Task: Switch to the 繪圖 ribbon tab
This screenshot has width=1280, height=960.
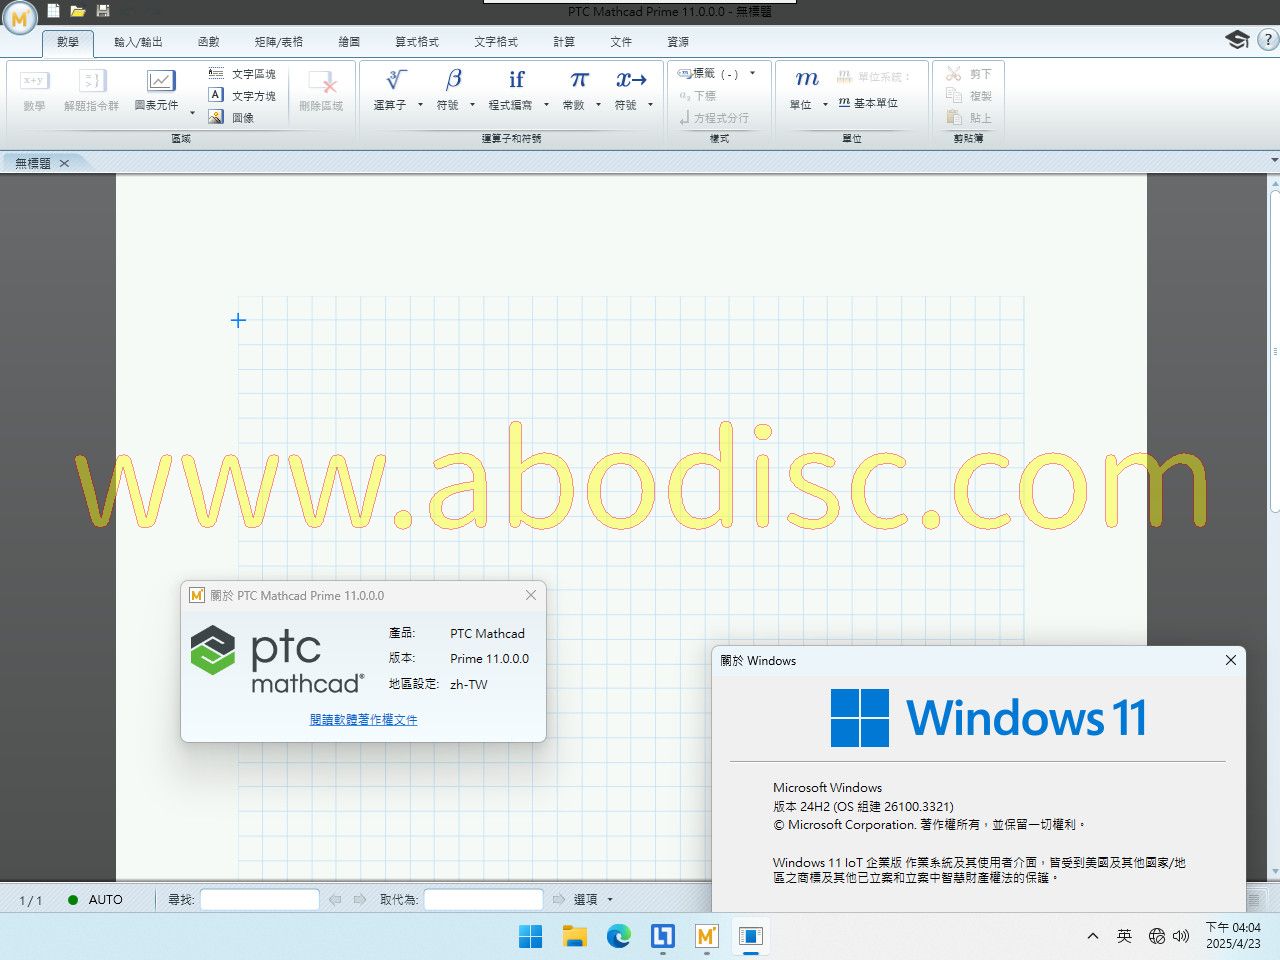Action: (349, 42)
